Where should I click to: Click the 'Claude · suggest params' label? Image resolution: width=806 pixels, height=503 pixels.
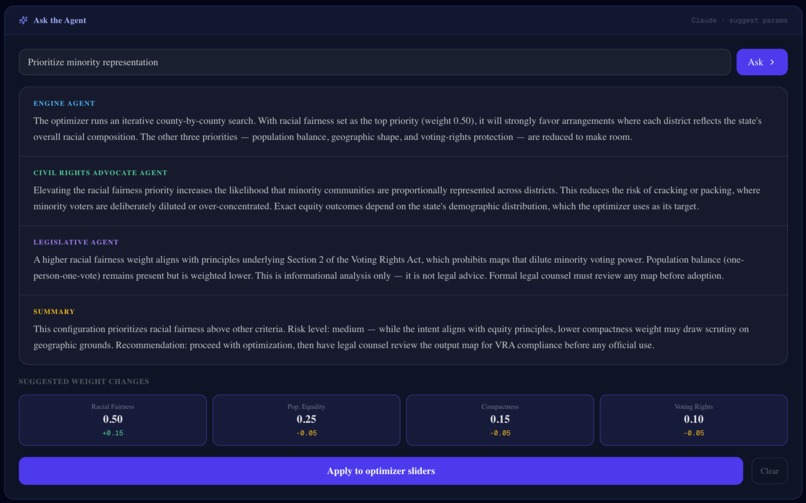(739, 21)
